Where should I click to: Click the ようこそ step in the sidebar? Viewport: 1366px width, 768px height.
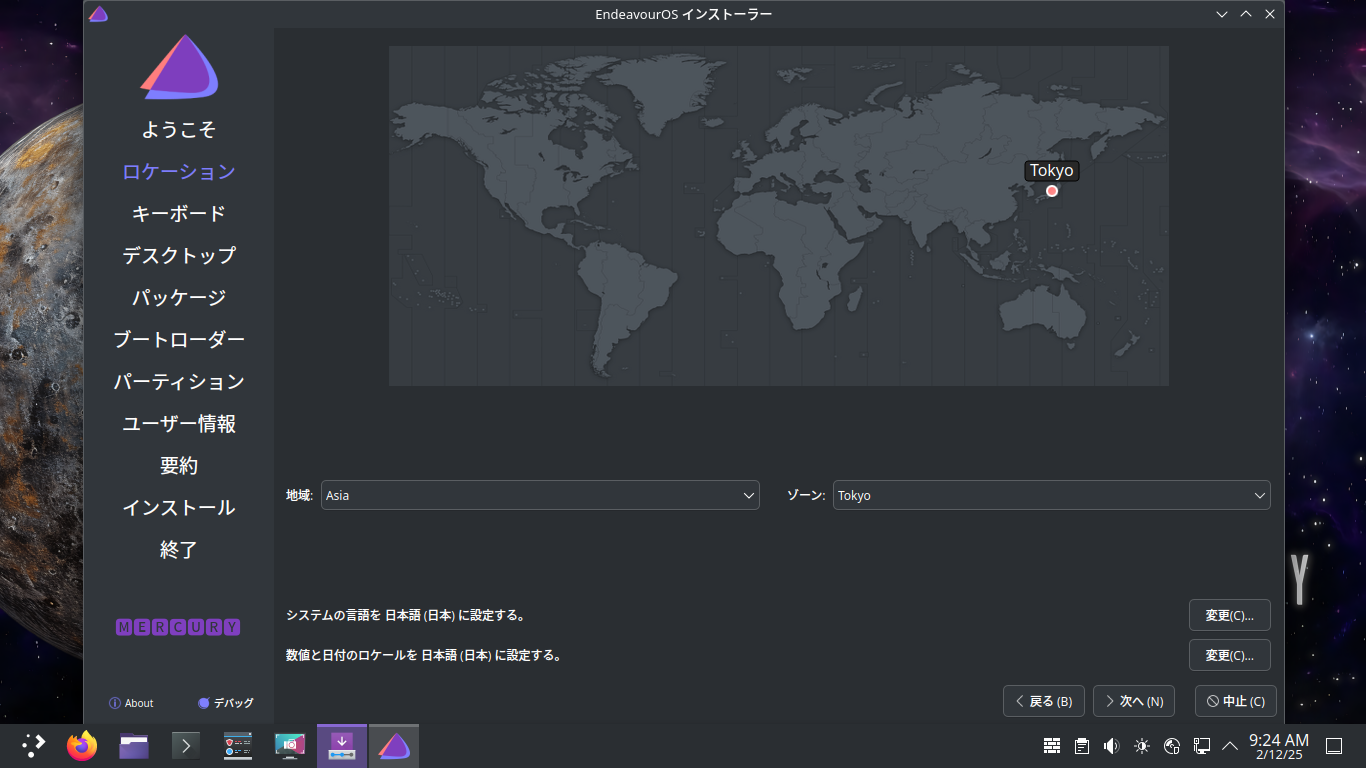179,130
